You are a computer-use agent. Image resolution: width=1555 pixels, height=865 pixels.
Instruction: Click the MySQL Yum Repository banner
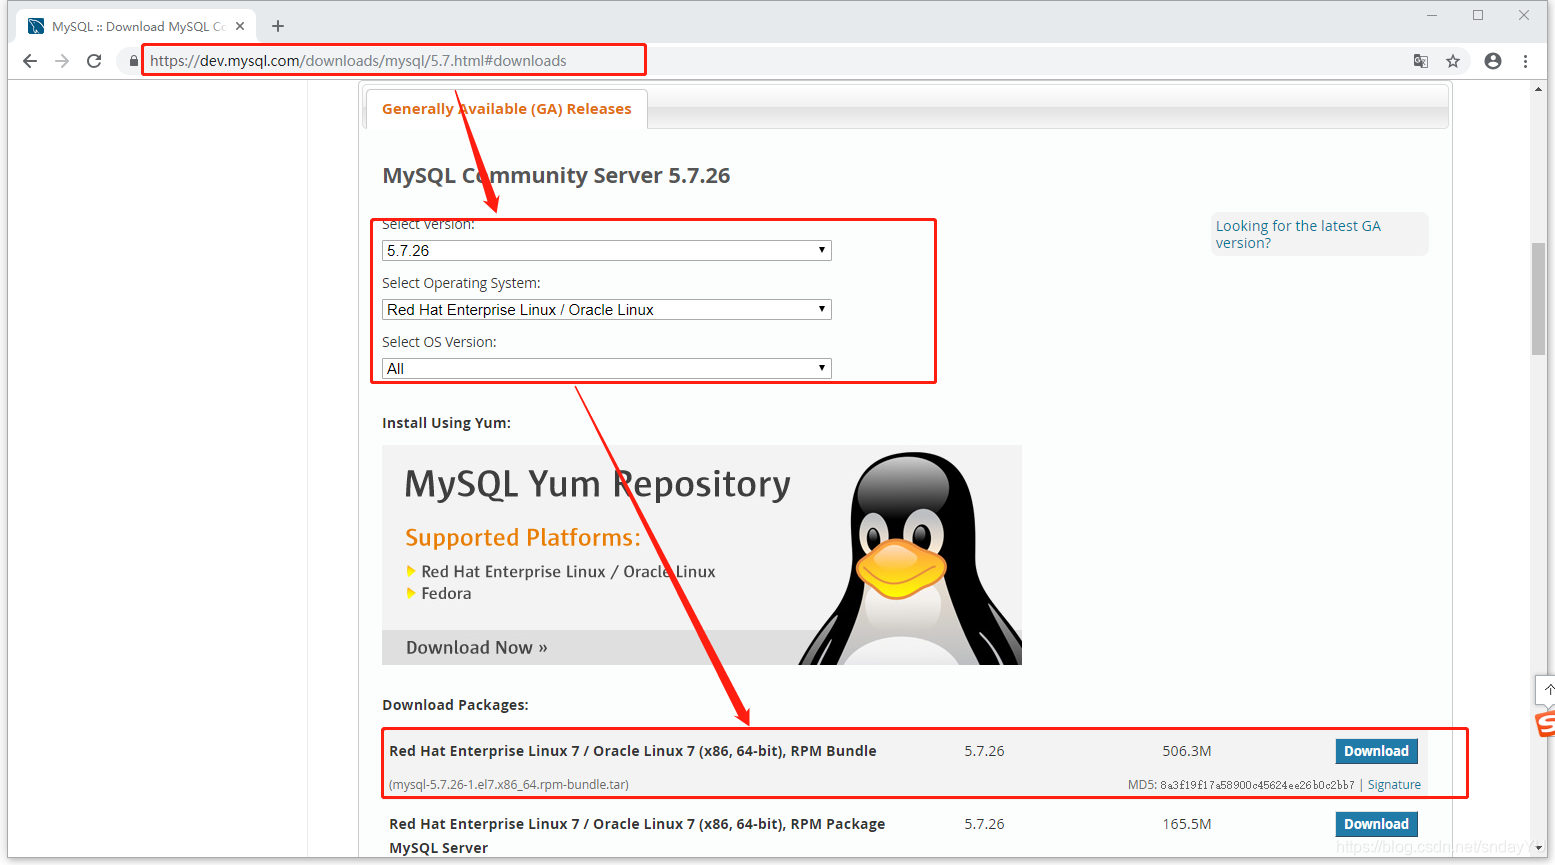(702, 555)
